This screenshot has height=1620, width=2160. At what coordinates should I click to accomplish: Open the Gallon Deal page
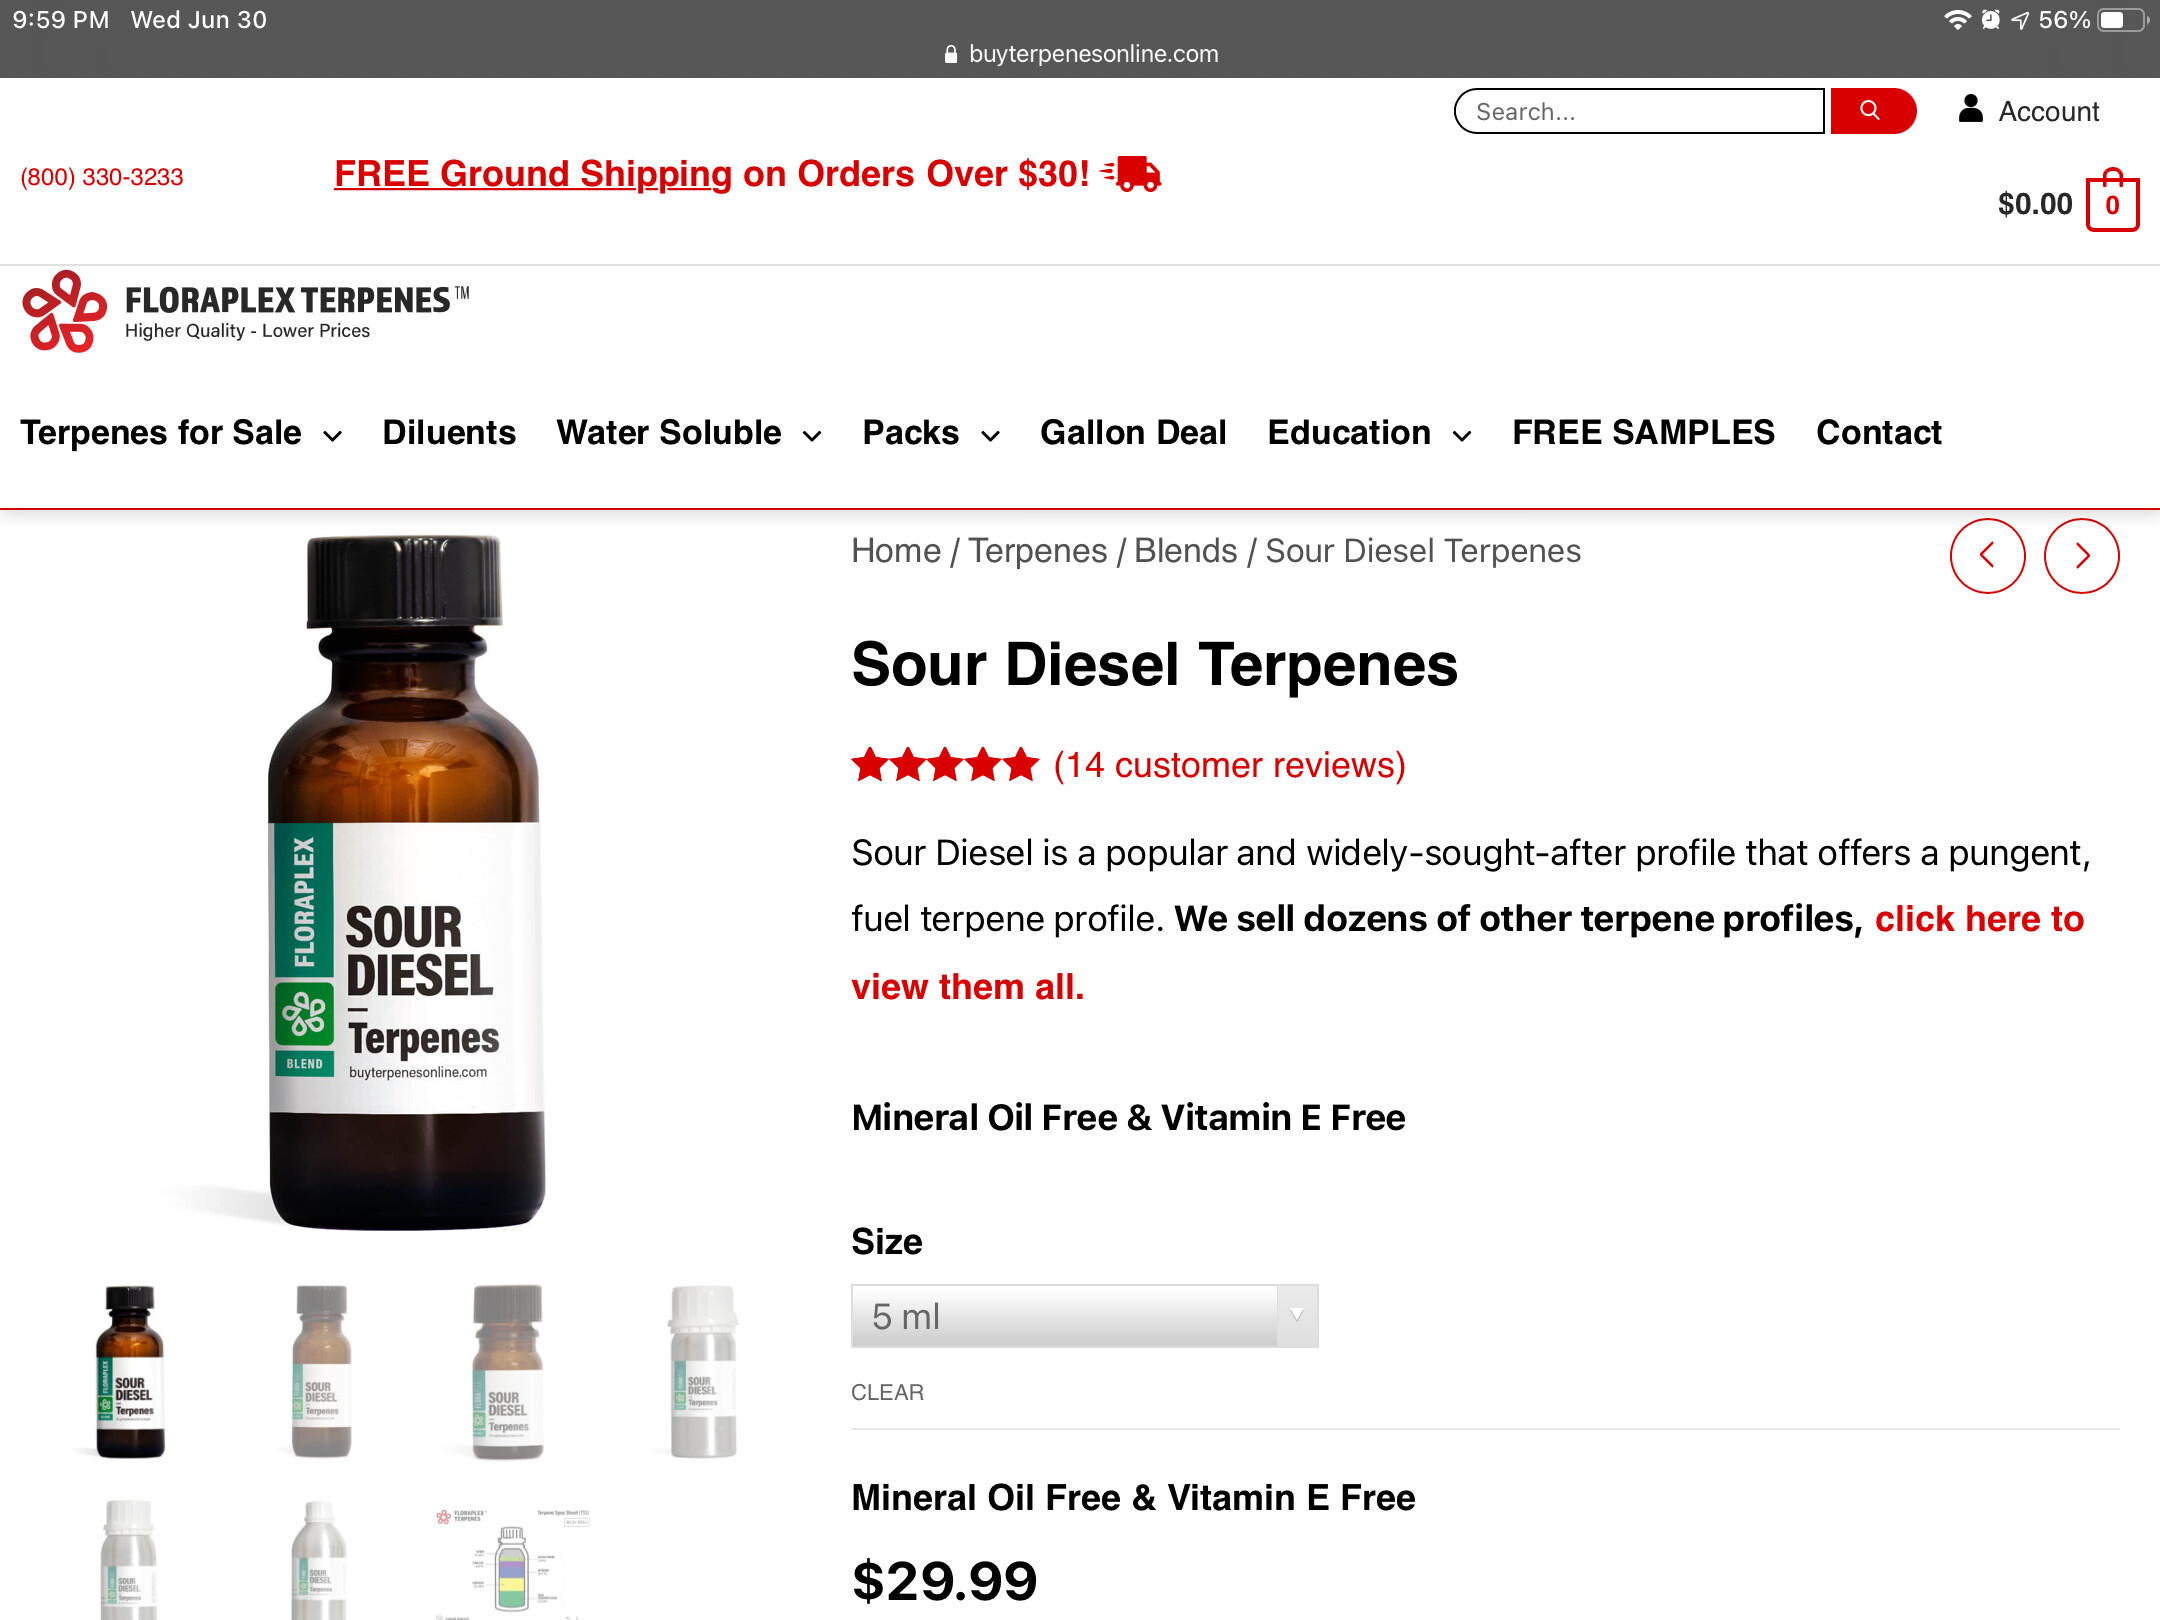pos(1133,433)
